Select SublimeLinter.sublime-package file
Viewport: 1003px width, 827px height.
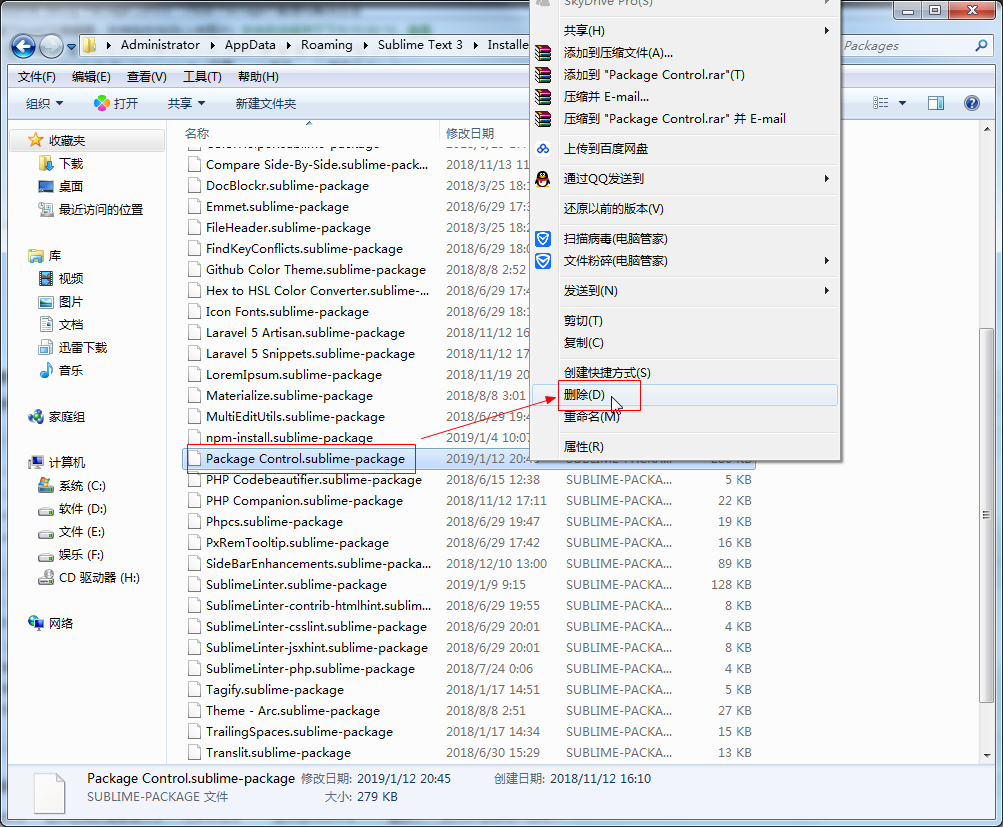296,585
